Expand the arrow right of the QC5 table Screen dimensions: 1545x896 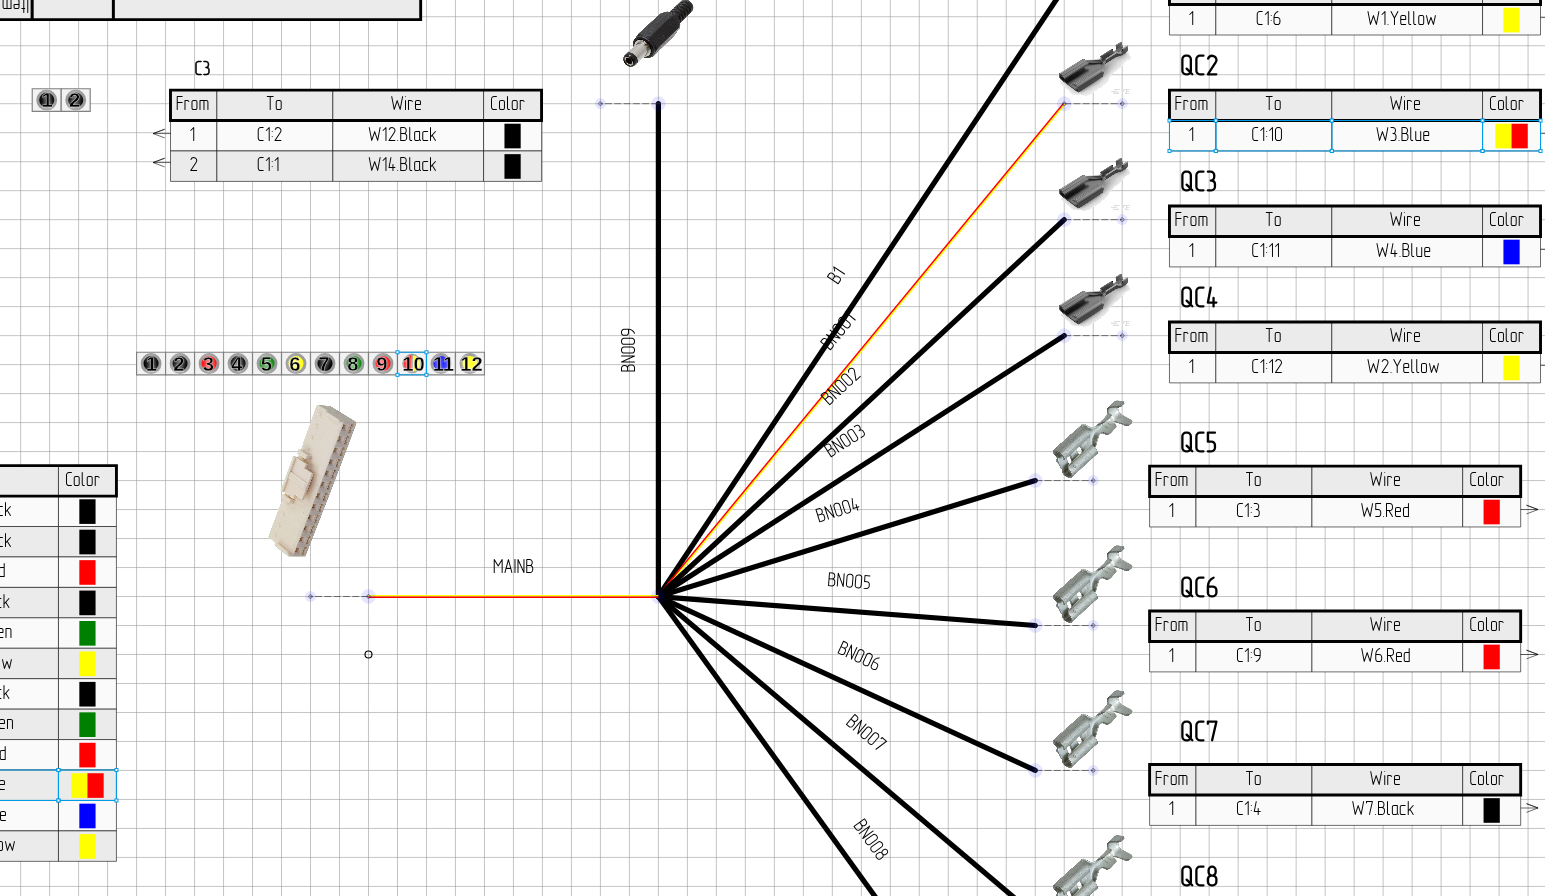click(x=1532, y=508)
